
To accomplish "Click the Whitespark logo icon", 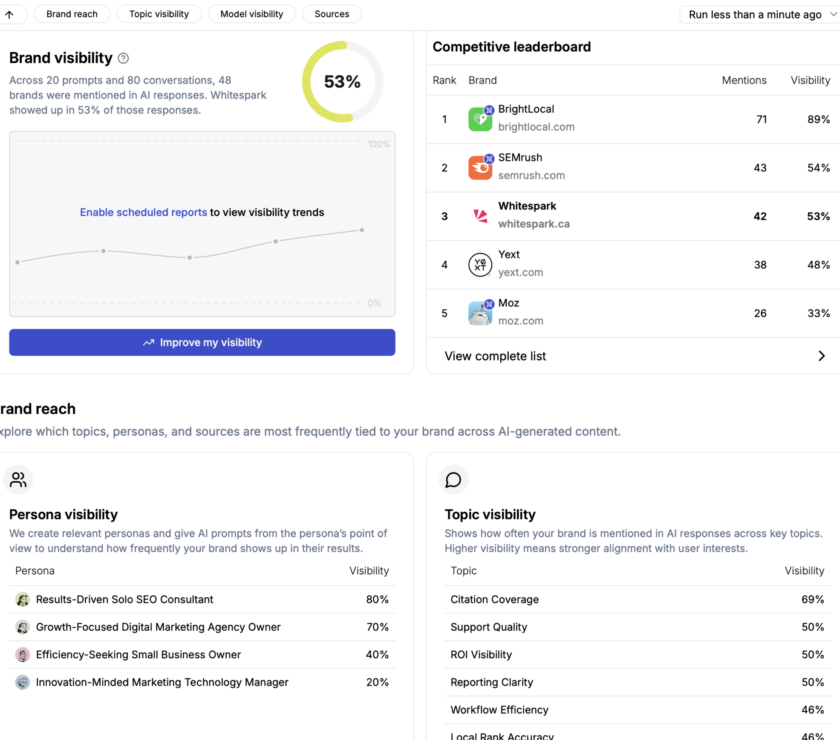I will (480, 216).
